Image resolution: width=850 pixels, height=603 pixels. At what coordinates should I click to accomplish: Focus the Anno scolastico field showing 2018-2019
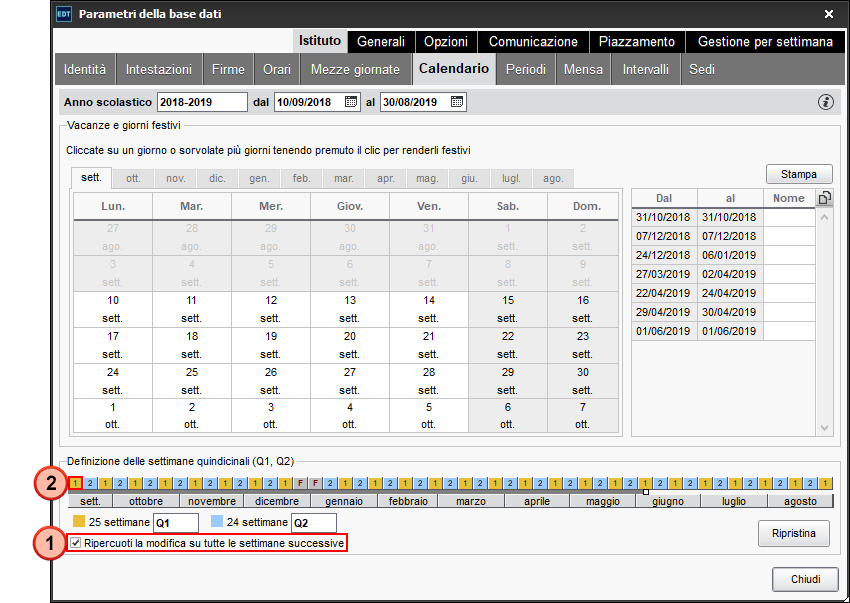[202, 102]
